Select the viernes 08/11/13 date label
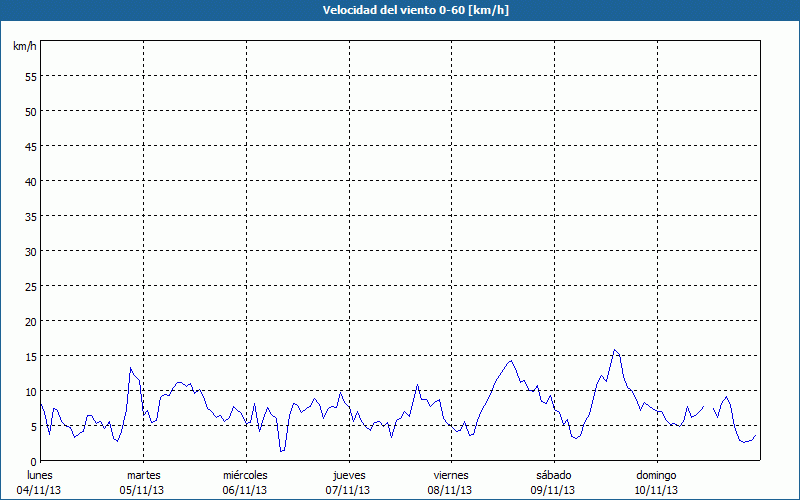The height and width of the screenshot is (500, 800). pyautogui.click(x=451, y=482)
